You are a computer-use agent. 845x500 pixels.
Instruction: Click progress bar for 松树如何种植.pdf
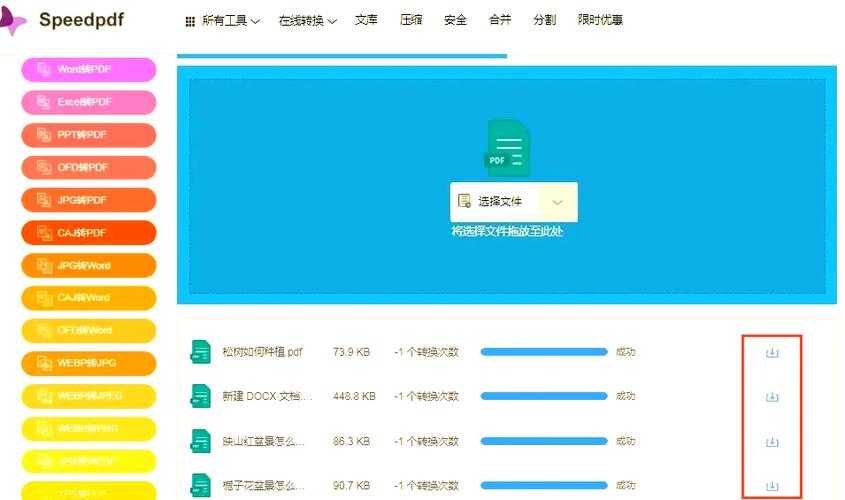point(544,352)
